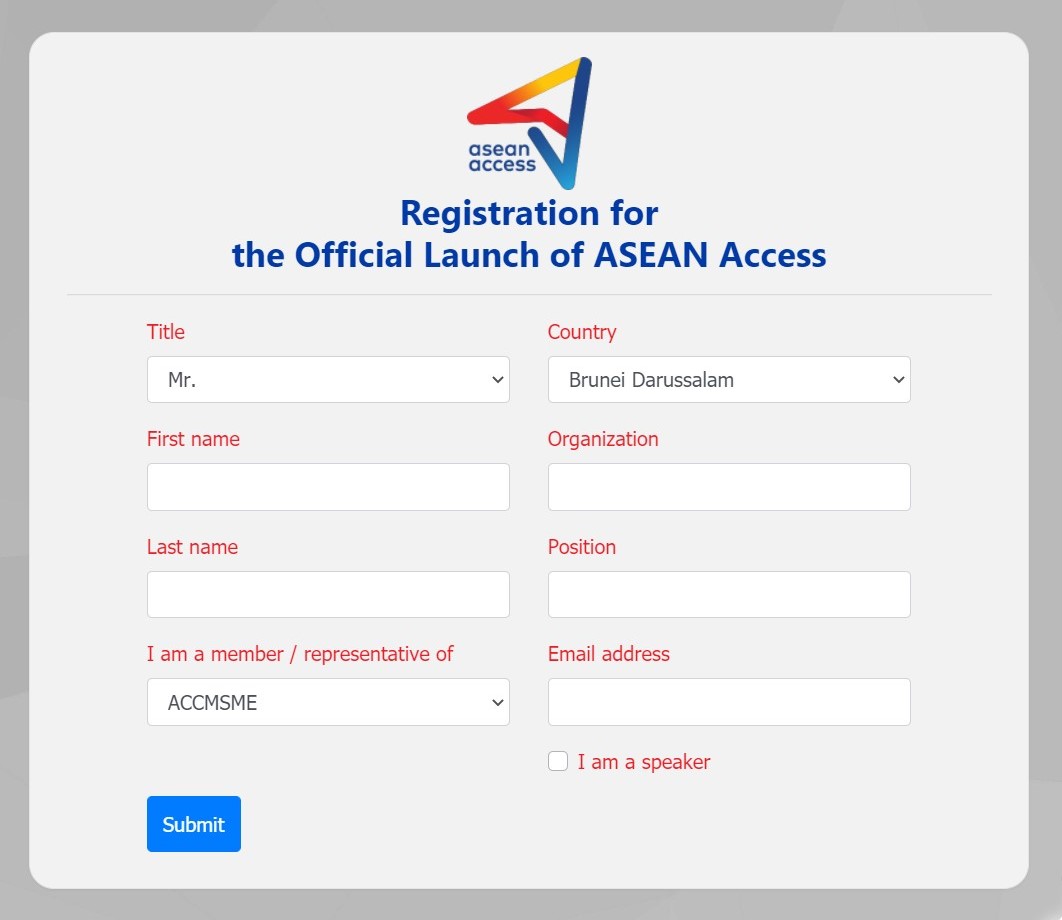Click the Registration heading text
The height and width of the screenshot is (920, 1062).
point(529,234)
